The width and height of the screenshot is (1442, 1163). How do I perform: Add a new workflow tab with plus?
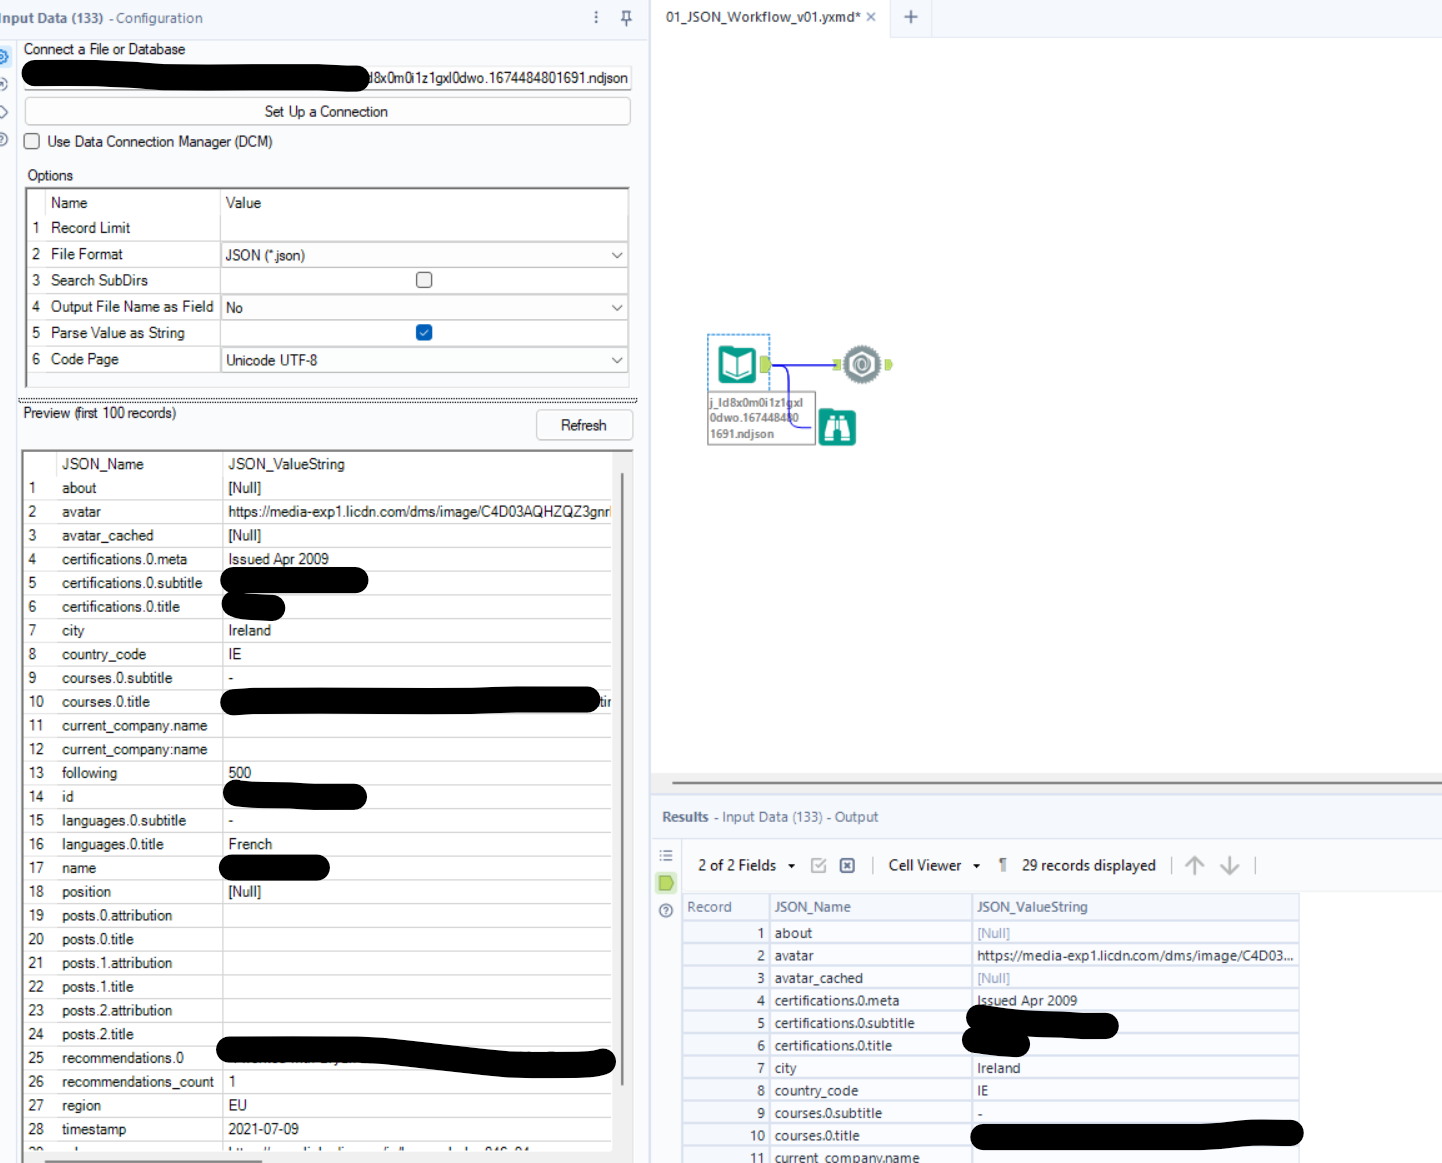tap(910, 17)
